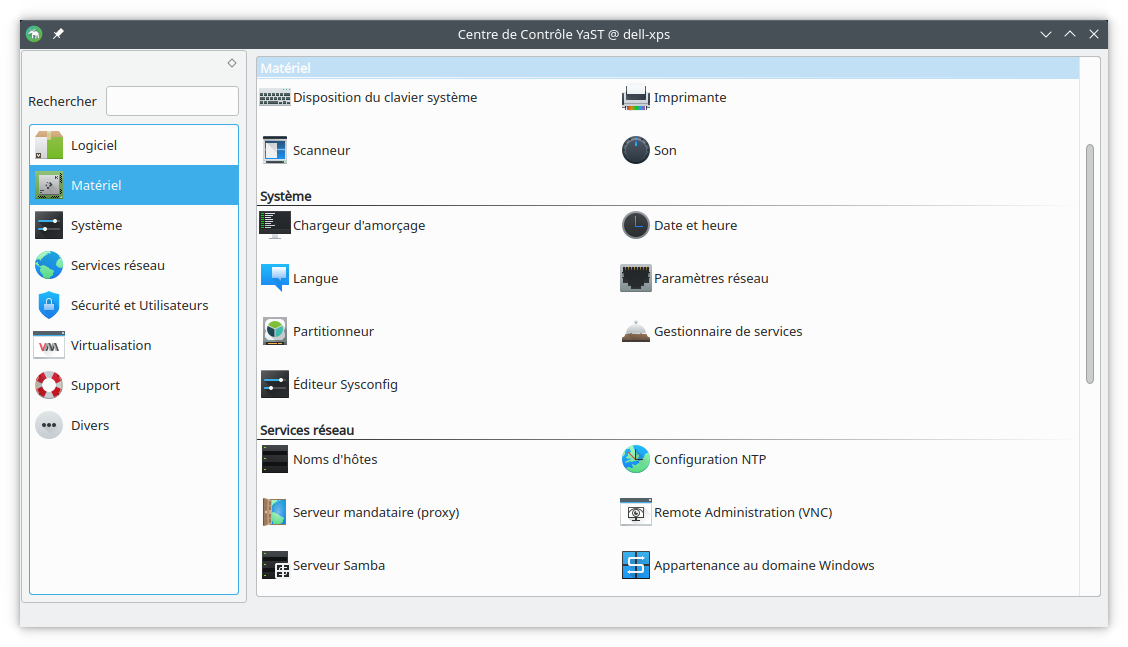Click the Langue text label
Screen dimensions: 1128x647
(x=315, y=279)
